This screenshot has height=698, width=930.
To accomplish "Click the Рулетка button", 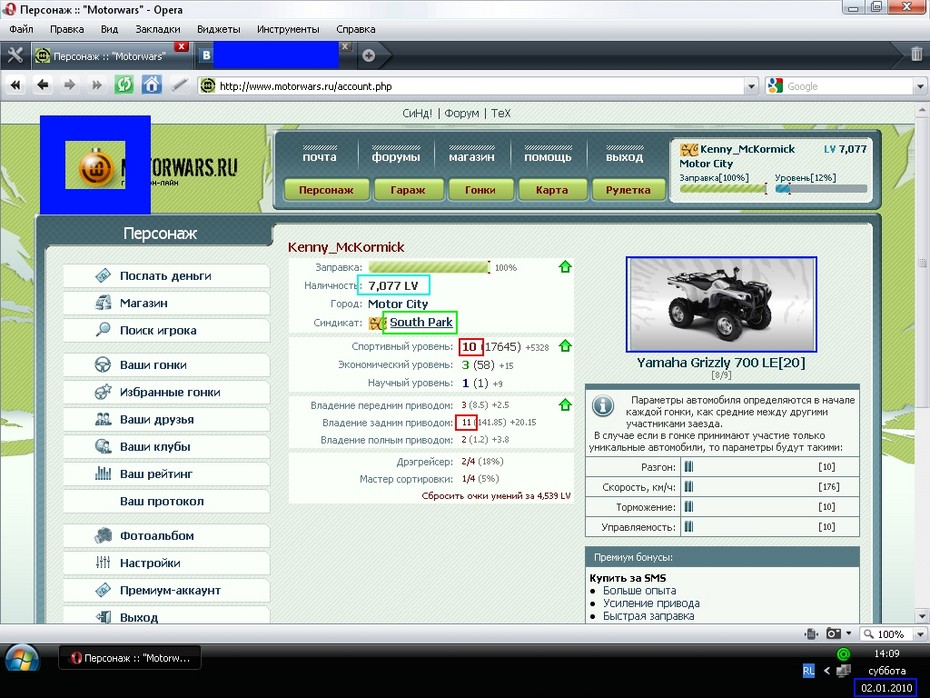I will click(x=628, y=190).
